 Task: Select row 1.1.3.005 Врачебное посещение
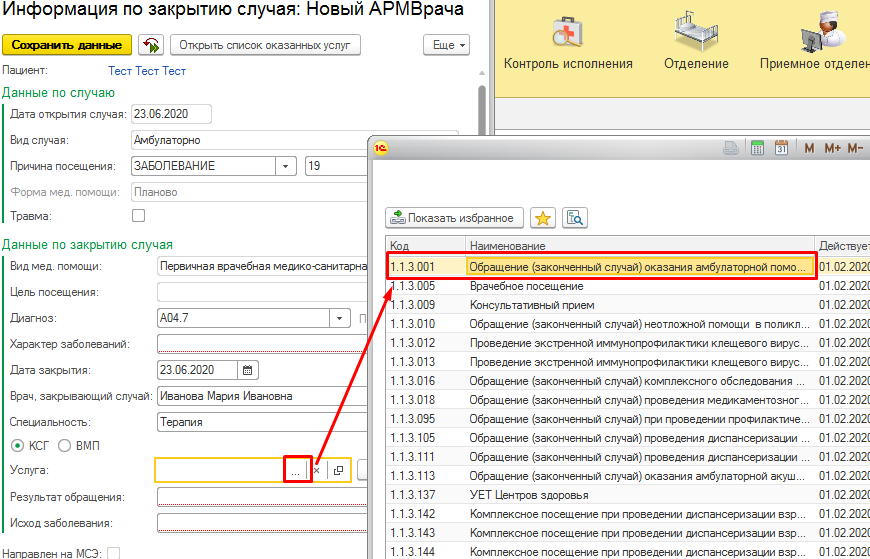tap(600, 286)
